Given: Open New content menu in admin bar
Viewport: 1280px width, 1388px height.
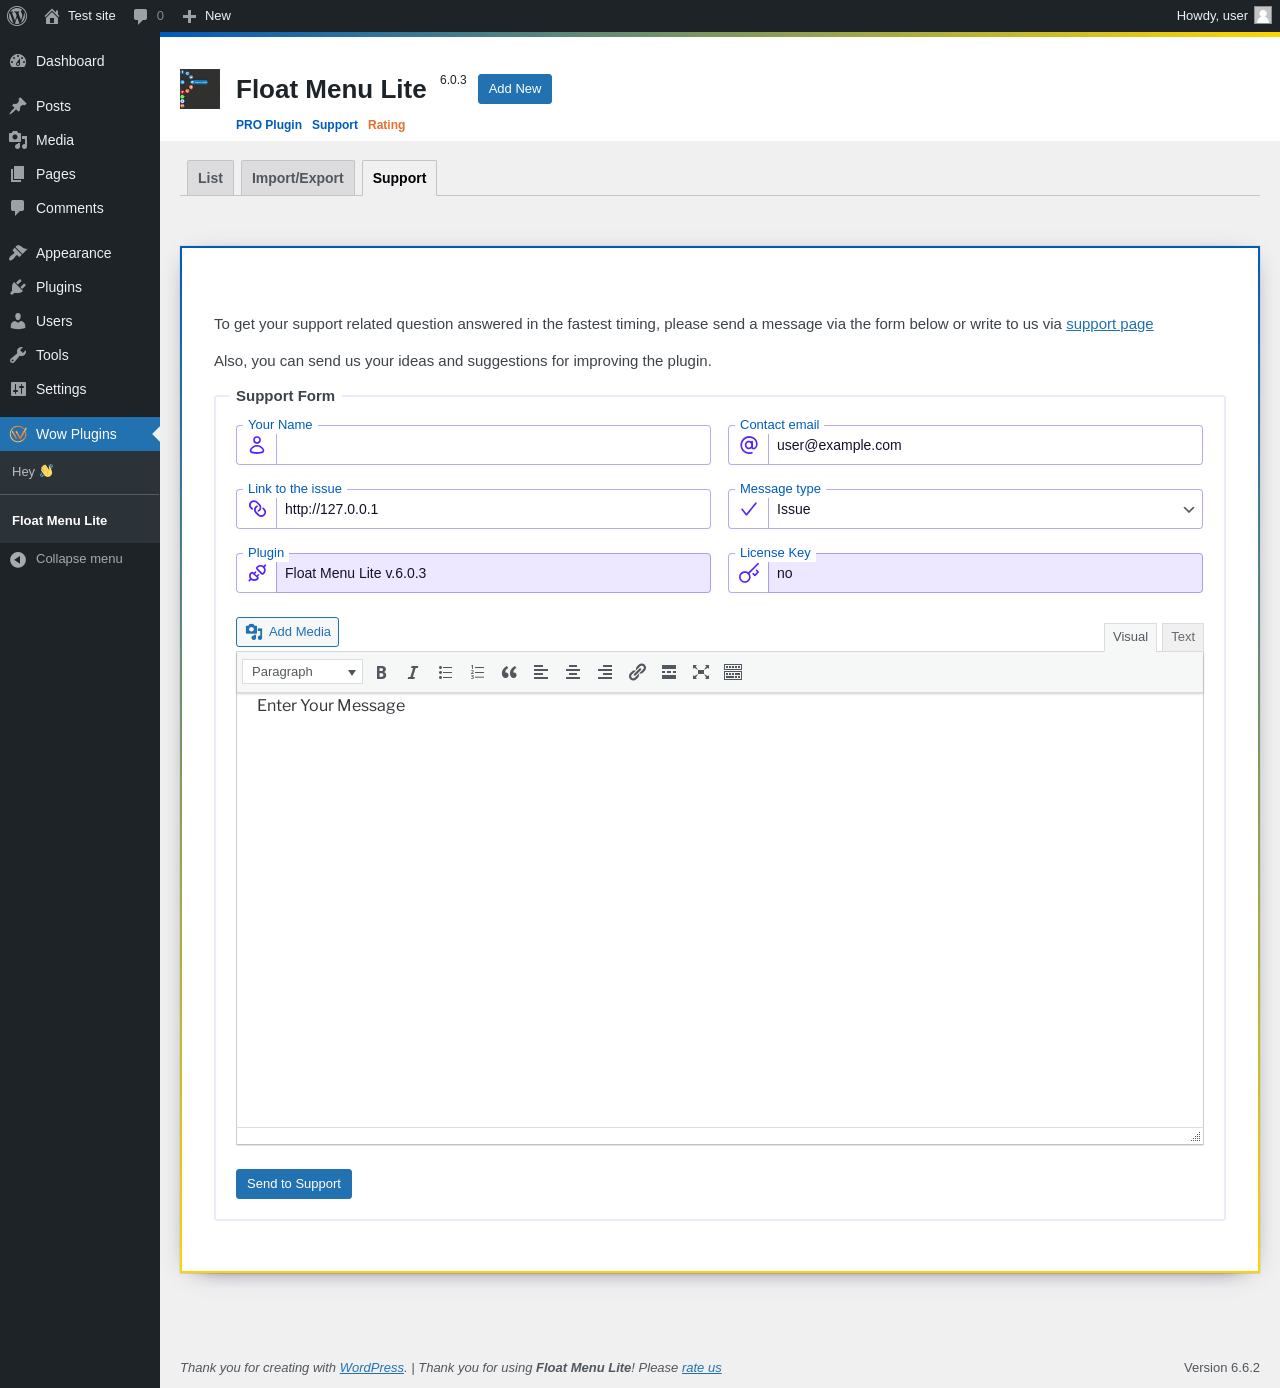Looking at the screenshot, I should (207, 16).
